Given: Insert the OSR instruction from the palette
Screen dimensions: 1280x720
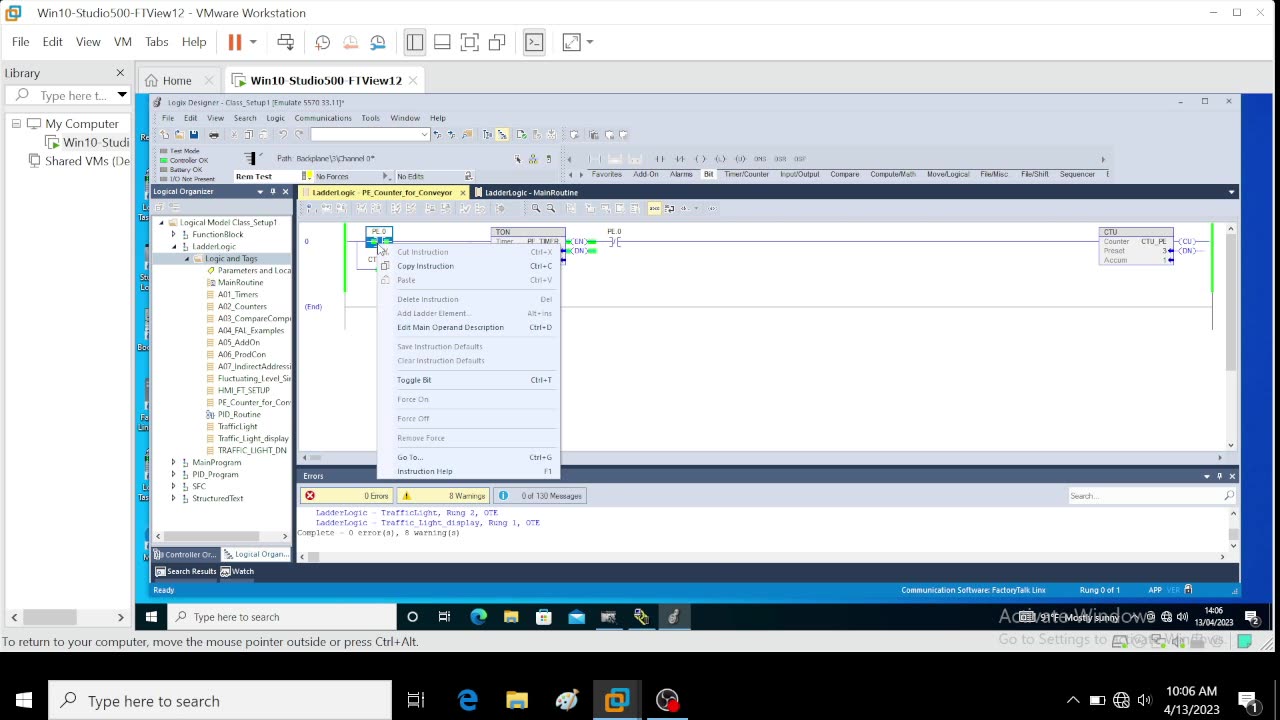Looking at the screenshot, I should click(780, 159).
